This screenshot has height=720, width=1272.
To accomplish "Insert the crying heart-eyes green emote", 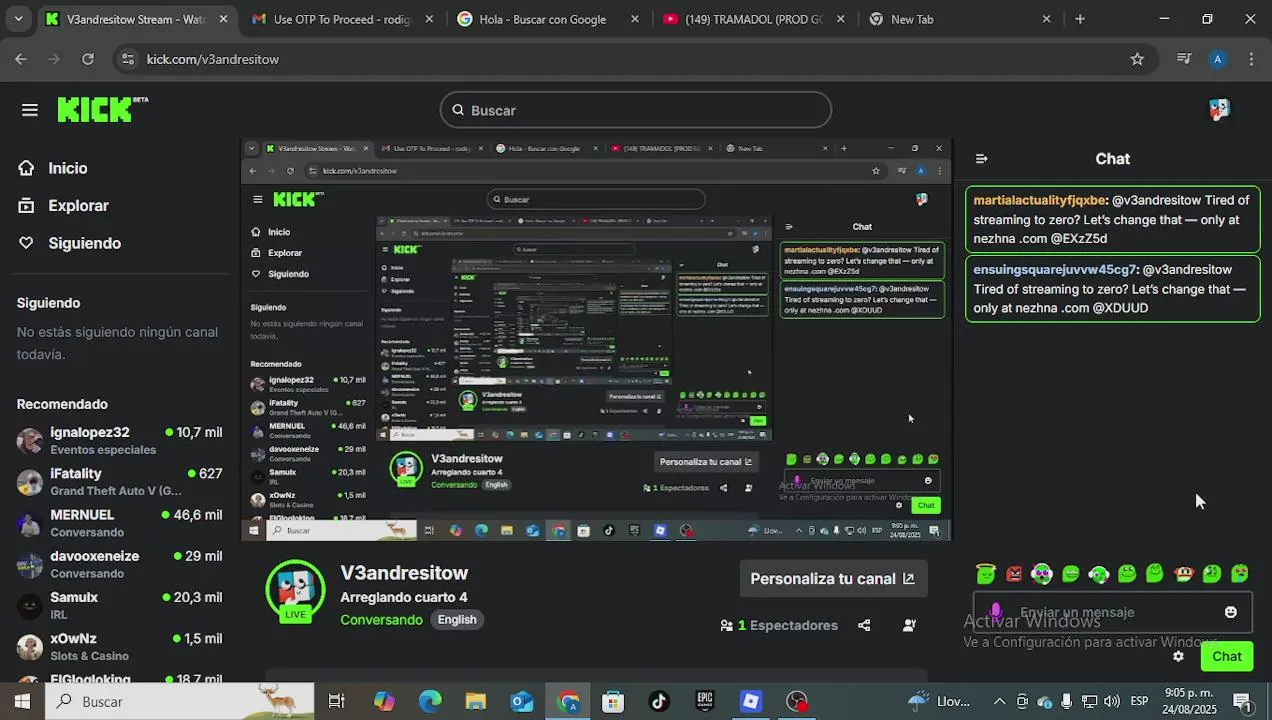I will click(1240, 574).
